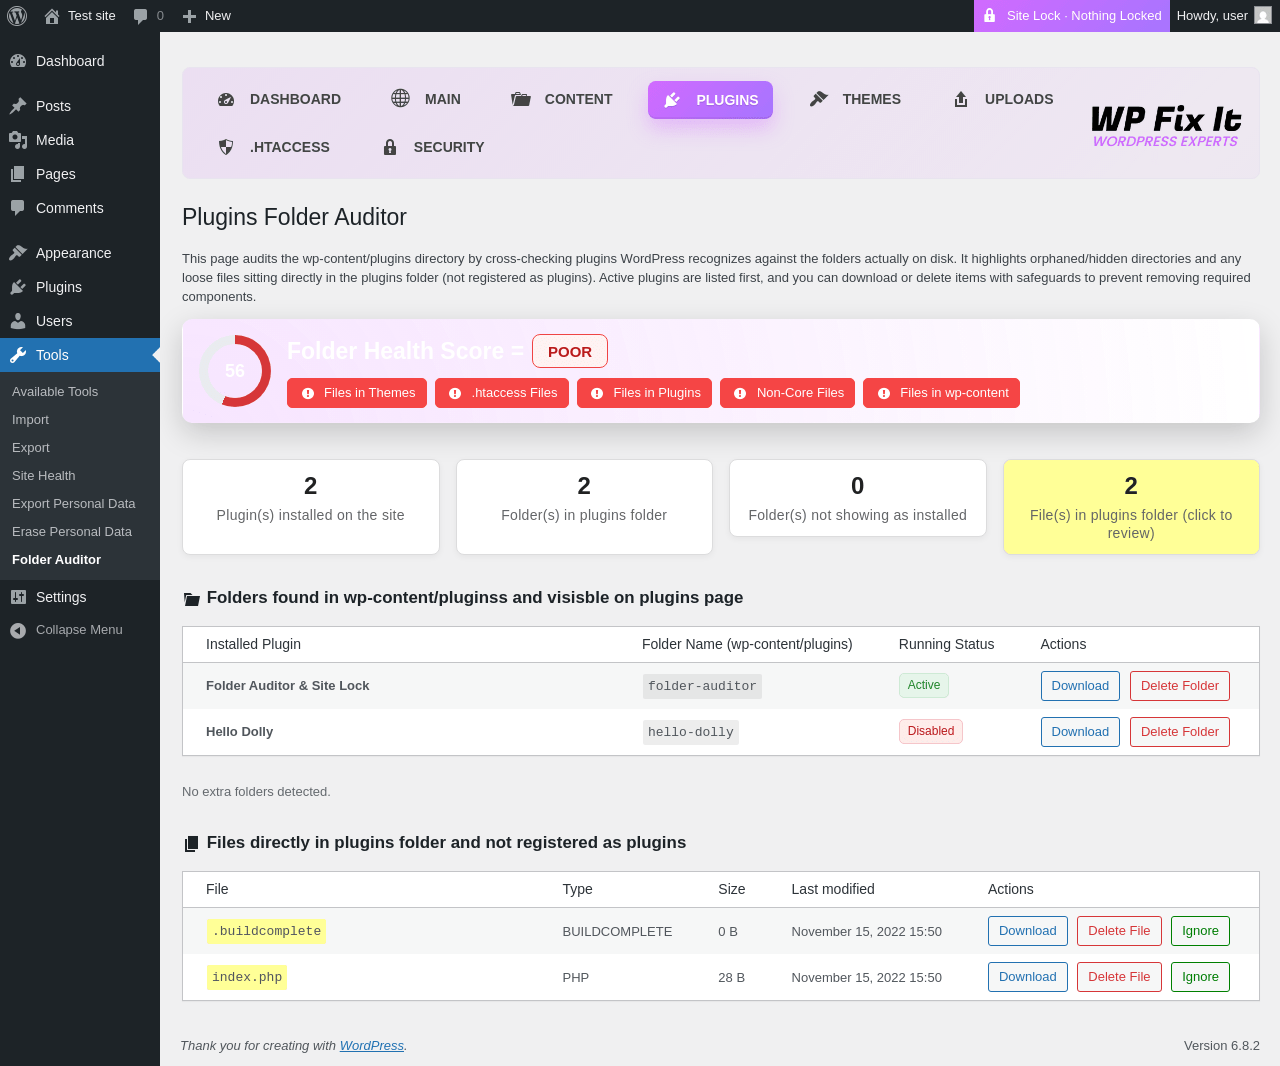Ignore the index.php file
This screenshot has width=1280, height=1066.
[1200, 977]
